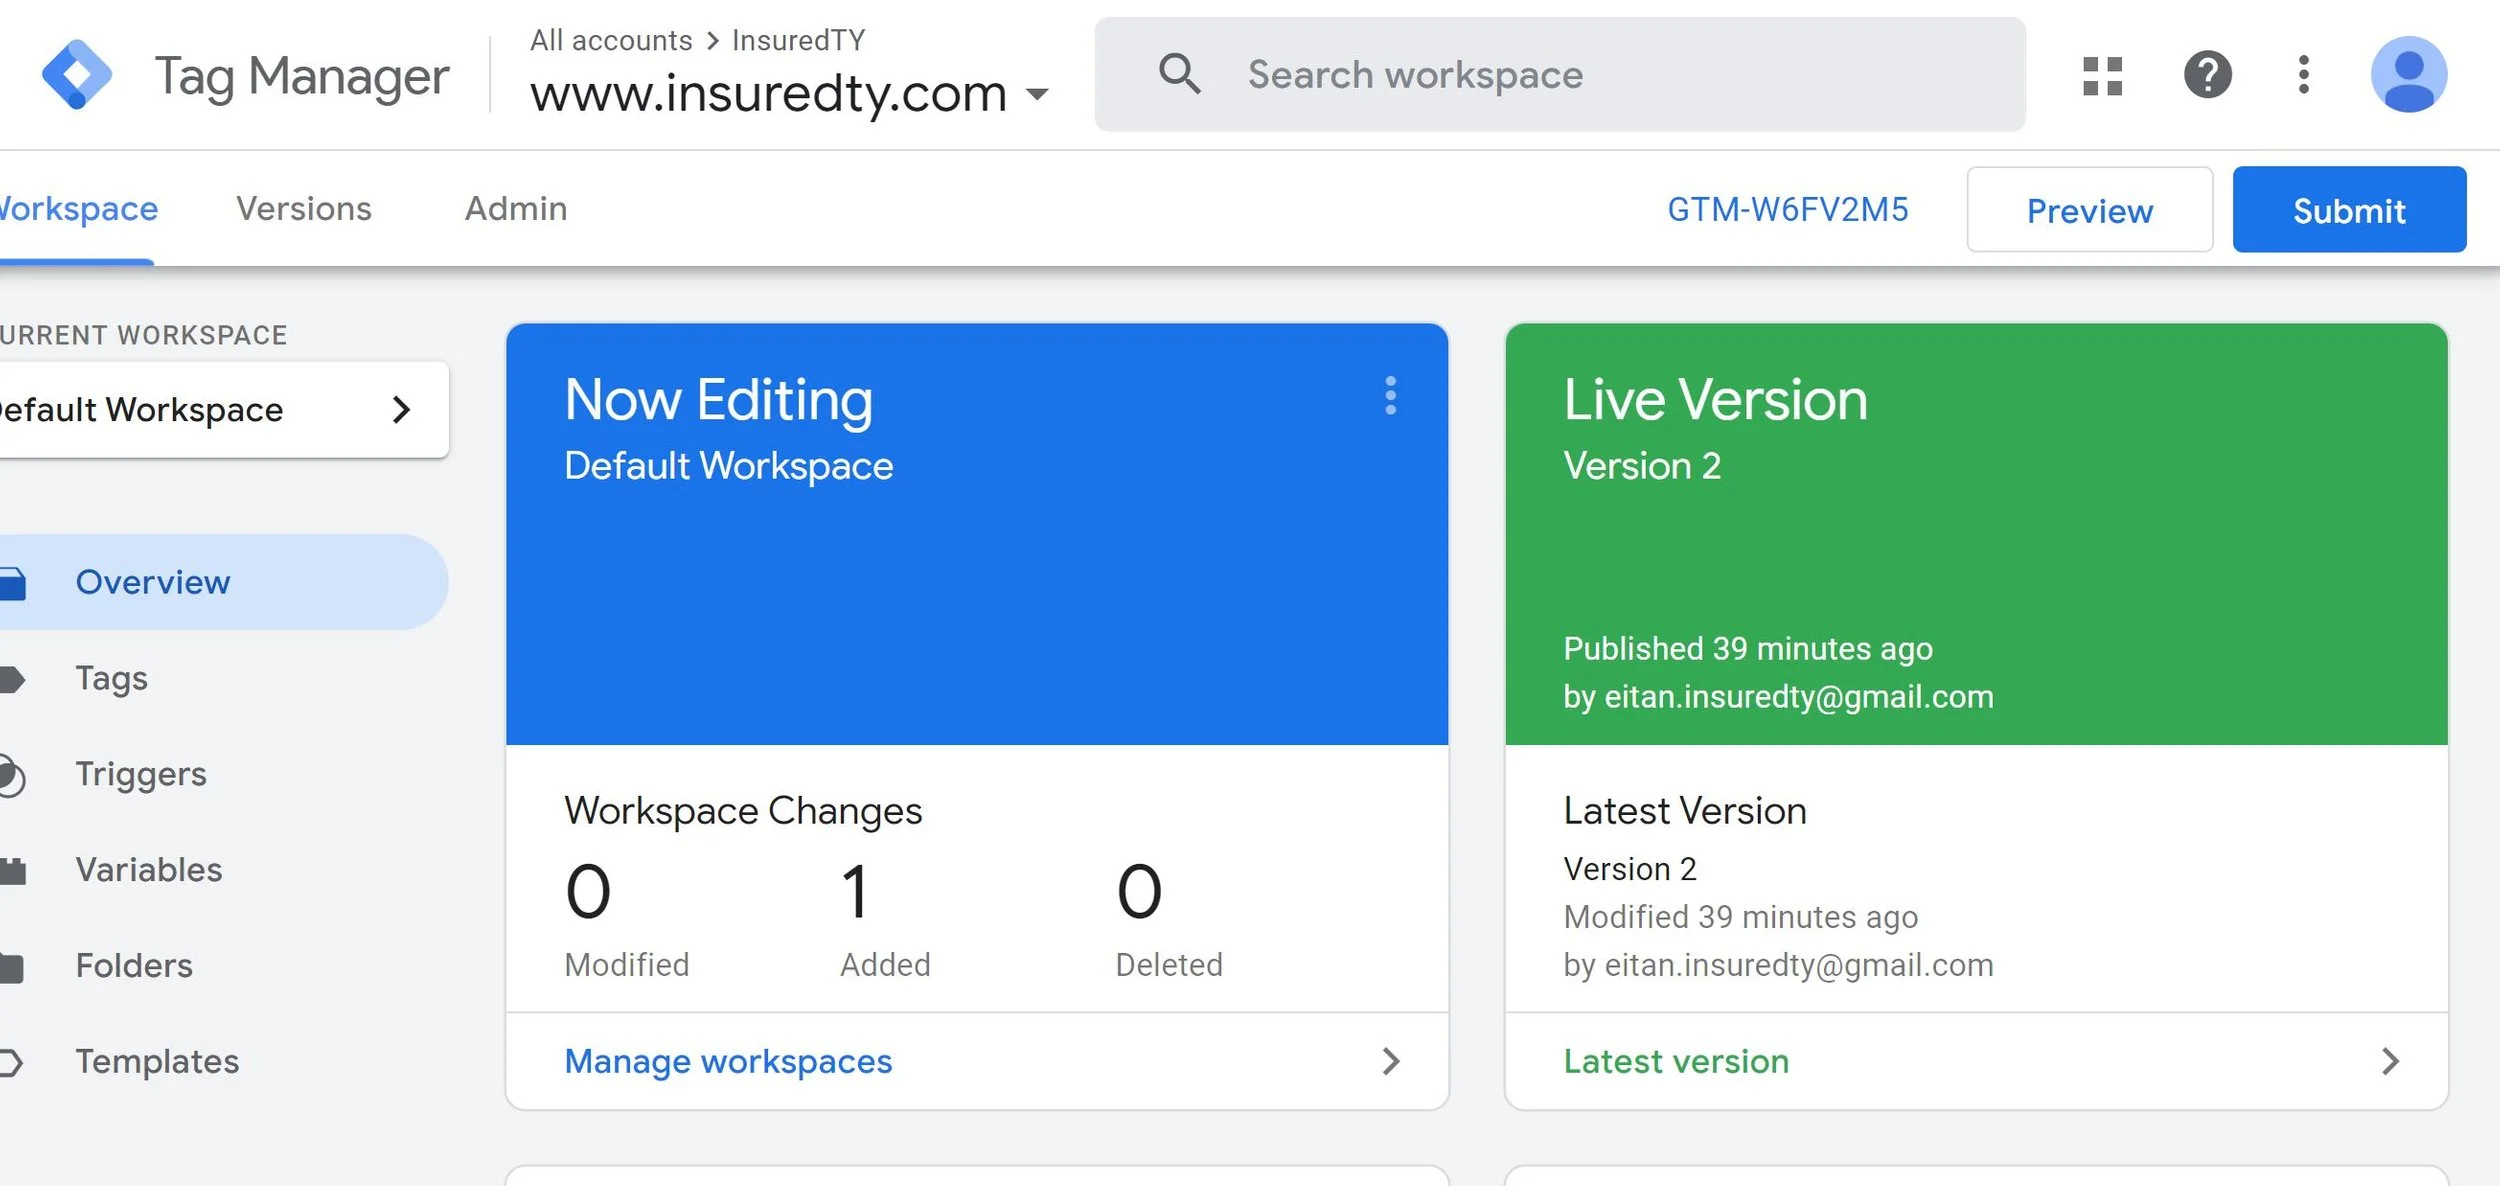
Task: Click the Preview button
Action: tap(2089, 210)
